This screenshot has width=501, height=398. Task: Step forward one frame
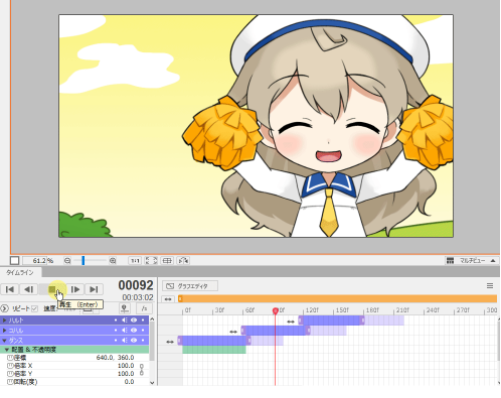pyautogui.click(x=75, y=289)
